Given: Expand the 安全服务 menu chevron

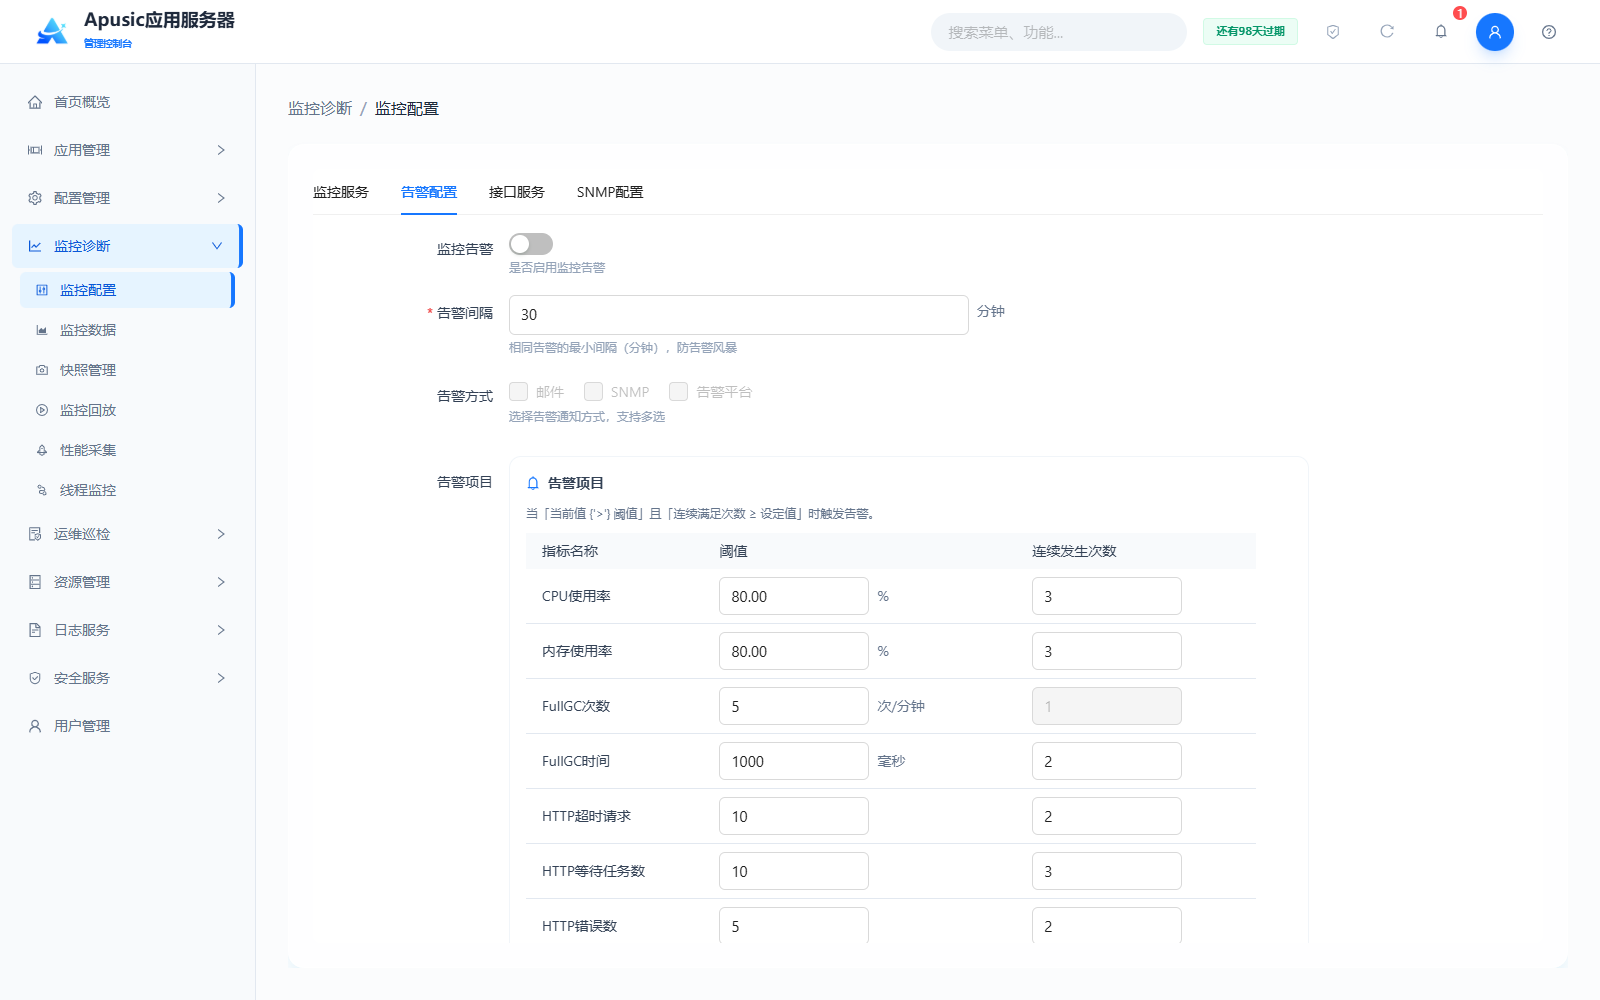Looking at the screenshot, I should coord(221,678).
